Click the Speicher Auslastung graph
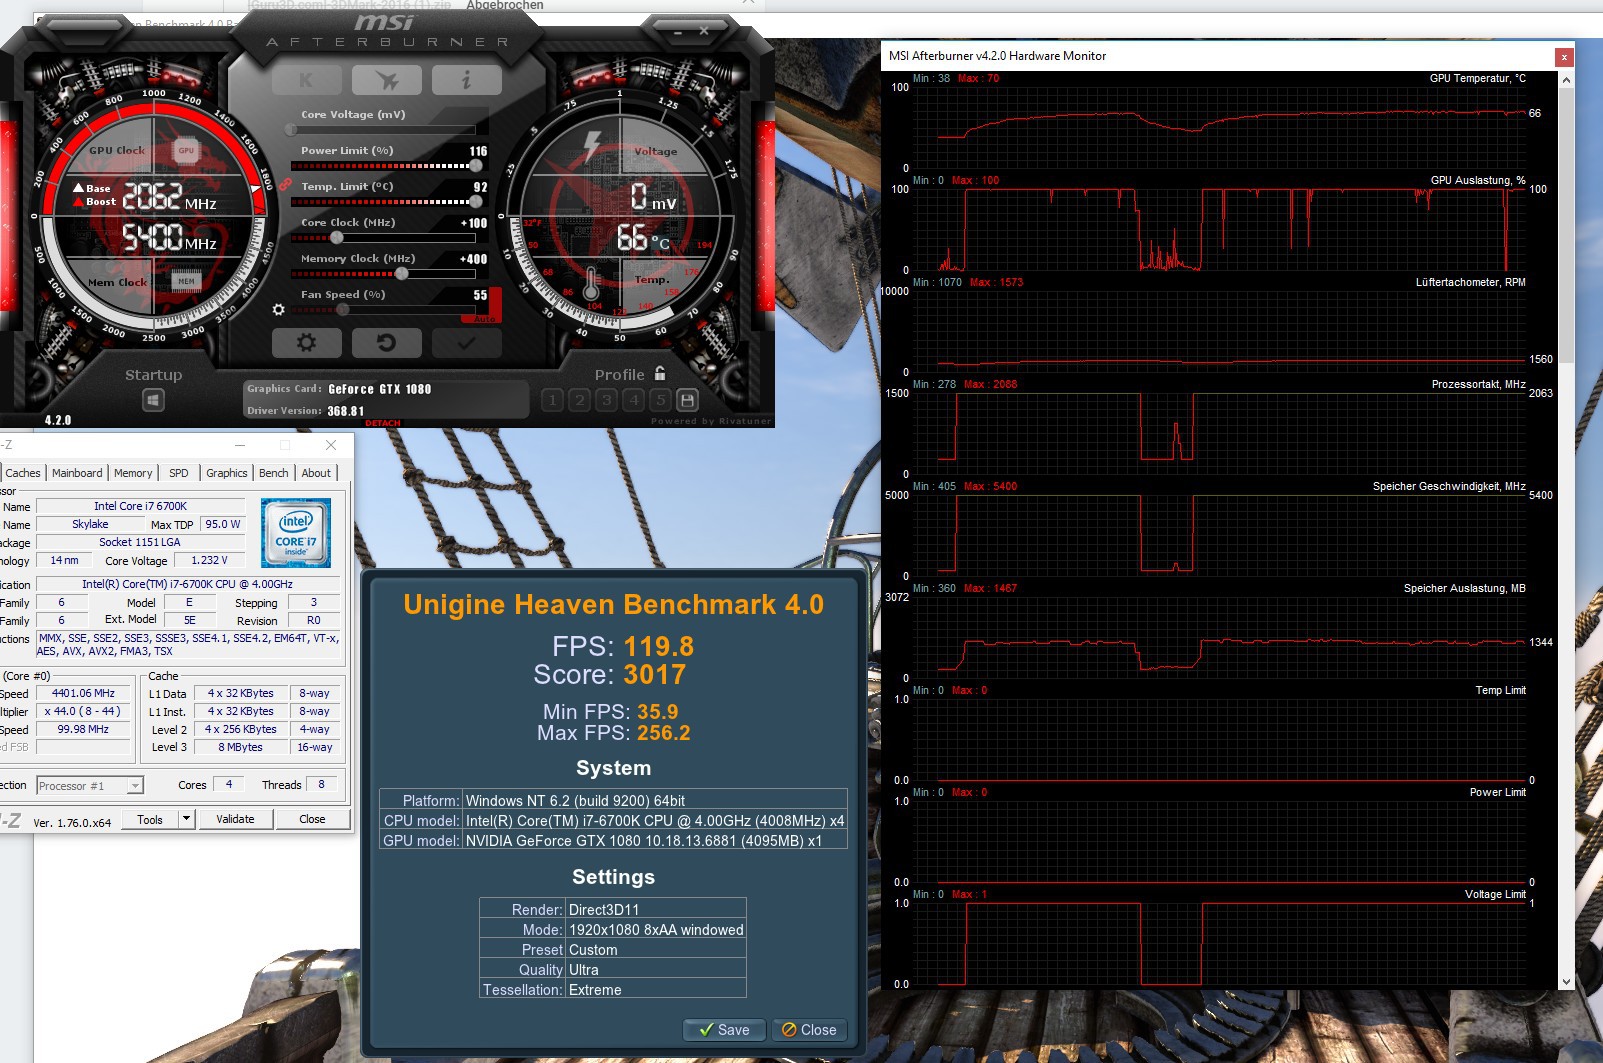Viewport: 1603px width, 1063px height. pos(1220,637)
